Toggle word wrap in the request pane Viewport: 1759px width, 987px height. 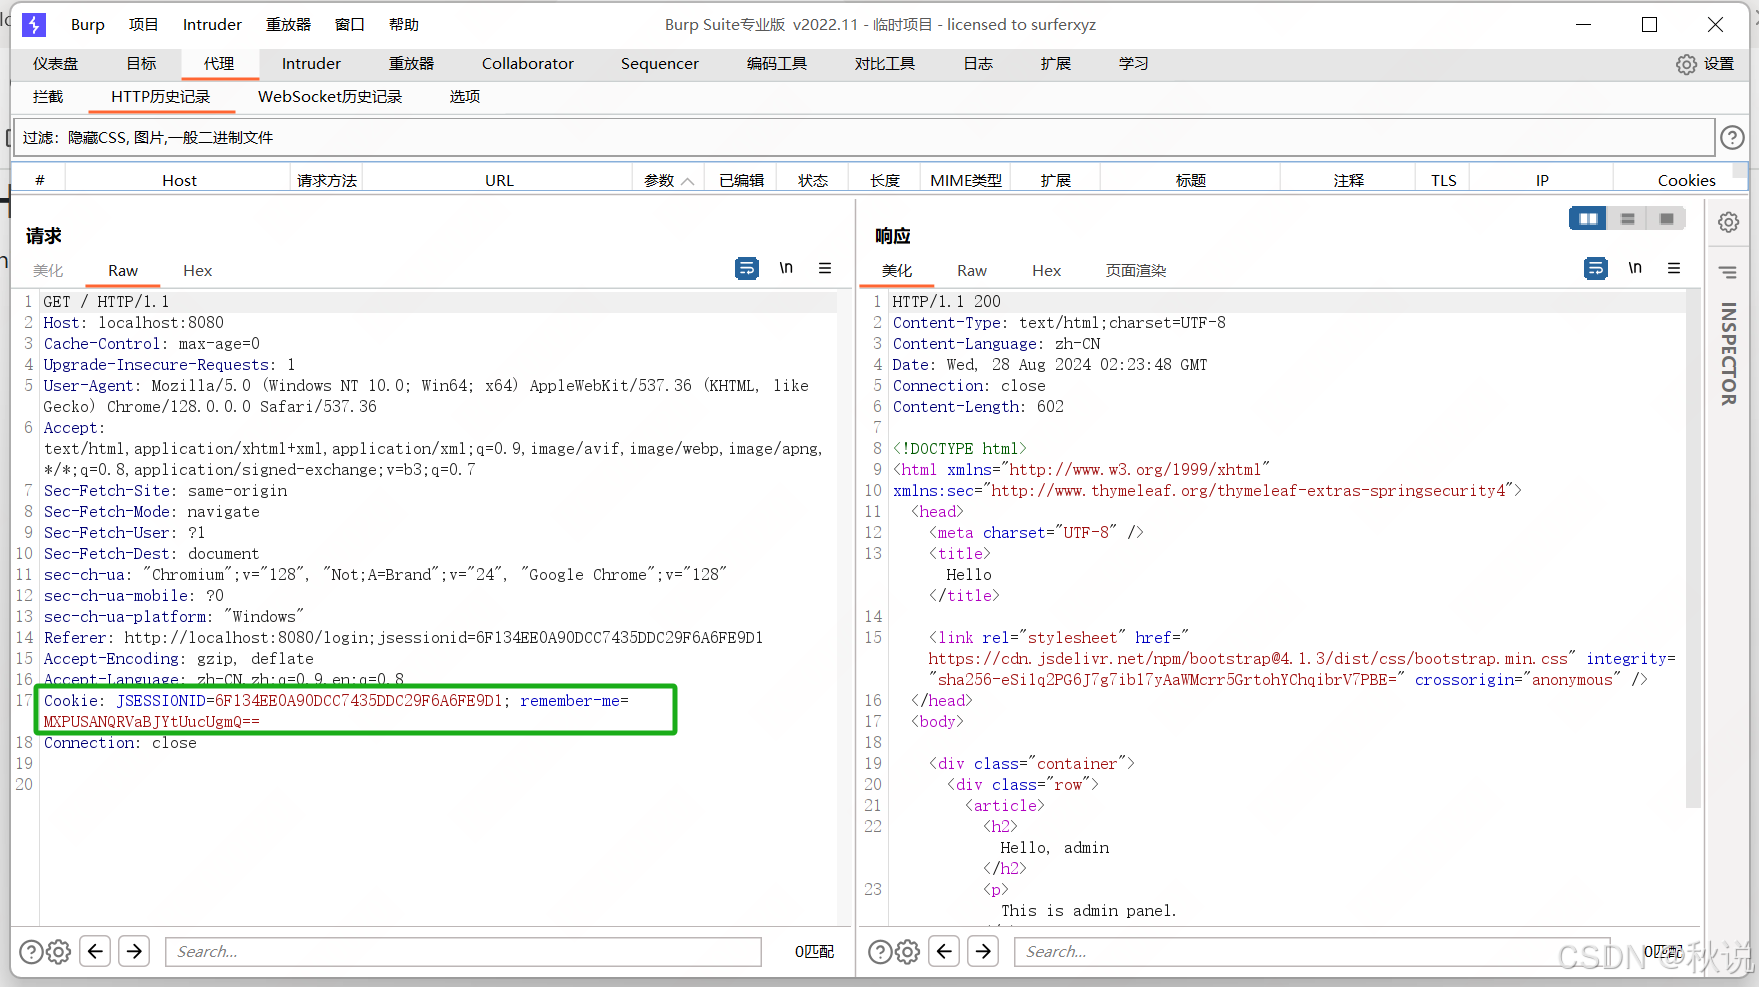pyautogui.click(x=747, y=268)
